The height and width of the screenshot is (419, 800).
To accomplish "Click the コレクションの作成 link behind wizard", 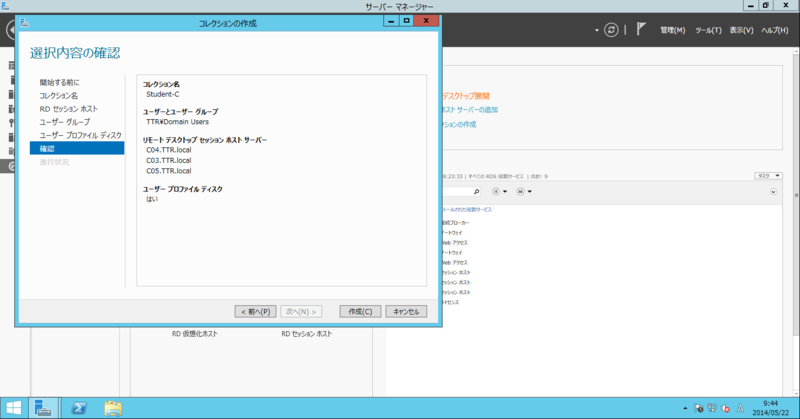I will click(x=459, y=125).
